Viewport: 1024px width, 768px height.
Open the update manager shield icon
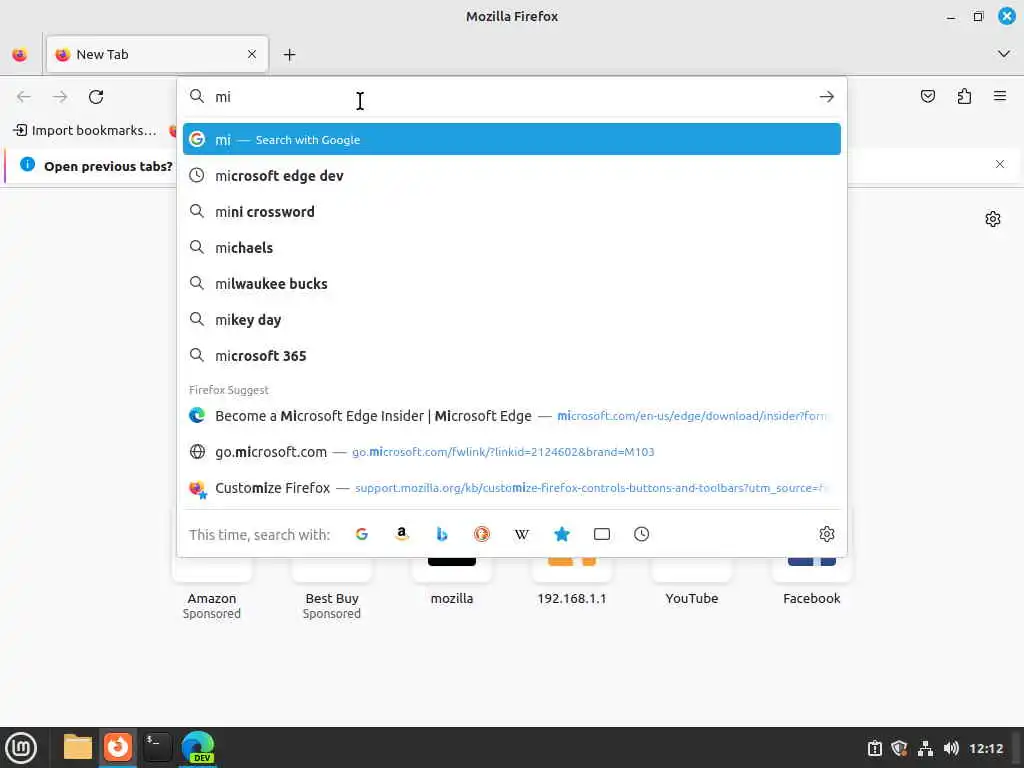pos(899,748)
